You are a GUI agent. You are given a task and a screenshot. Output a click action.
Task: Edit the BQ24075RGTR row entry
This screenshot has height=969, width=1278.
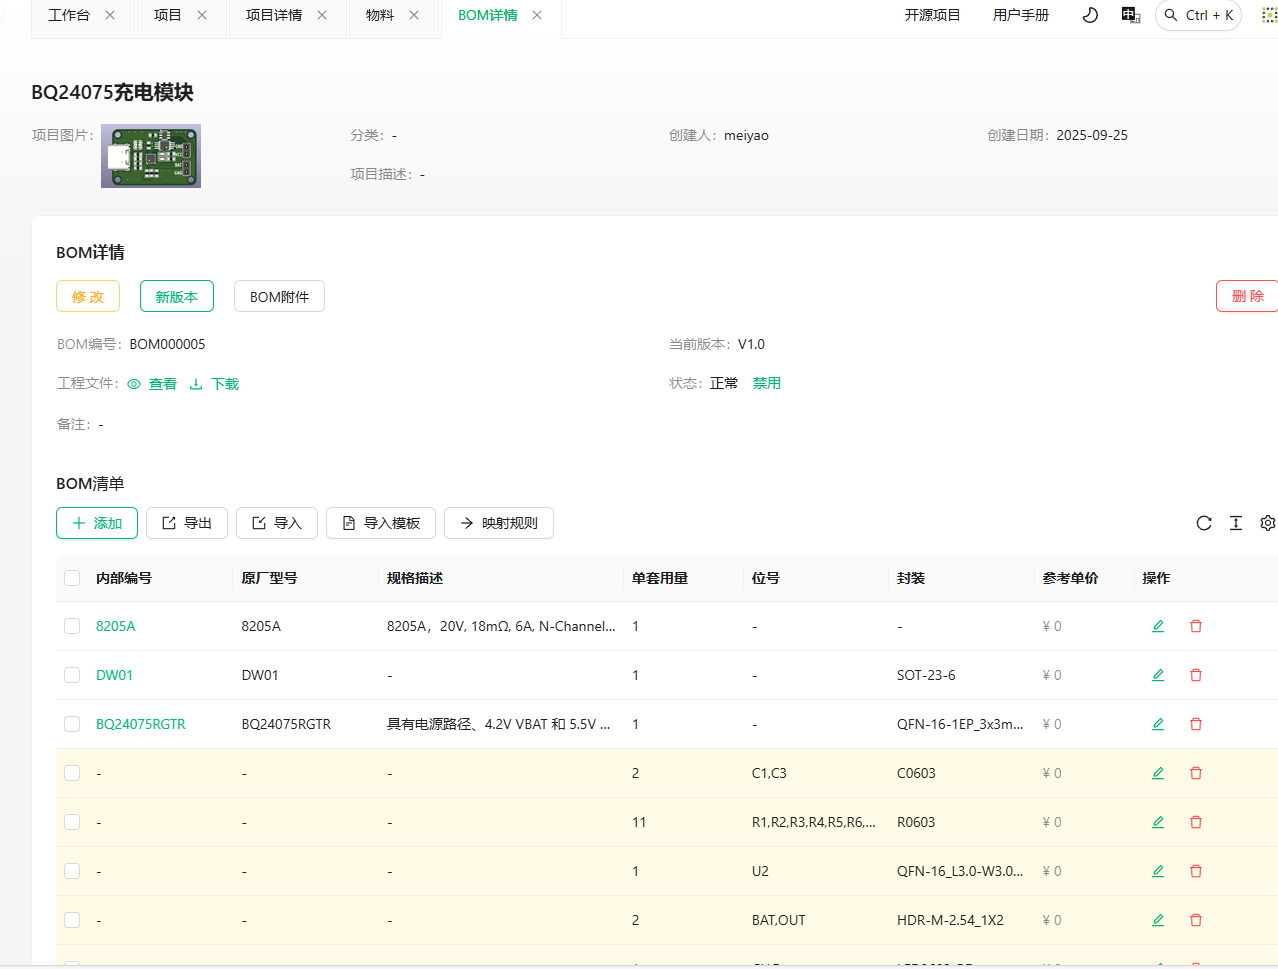(x=1158, y=724)
